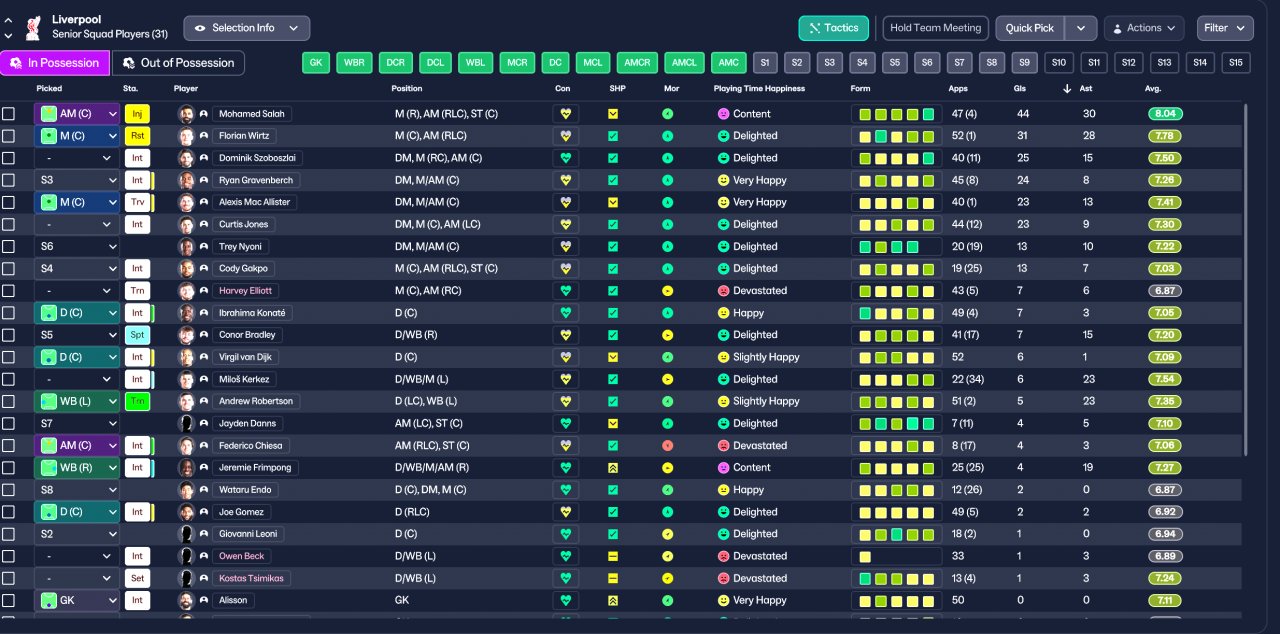Tick the checkbox for Alisson
This screenshot has height=634, width=1280.
(x=9, y=600)
